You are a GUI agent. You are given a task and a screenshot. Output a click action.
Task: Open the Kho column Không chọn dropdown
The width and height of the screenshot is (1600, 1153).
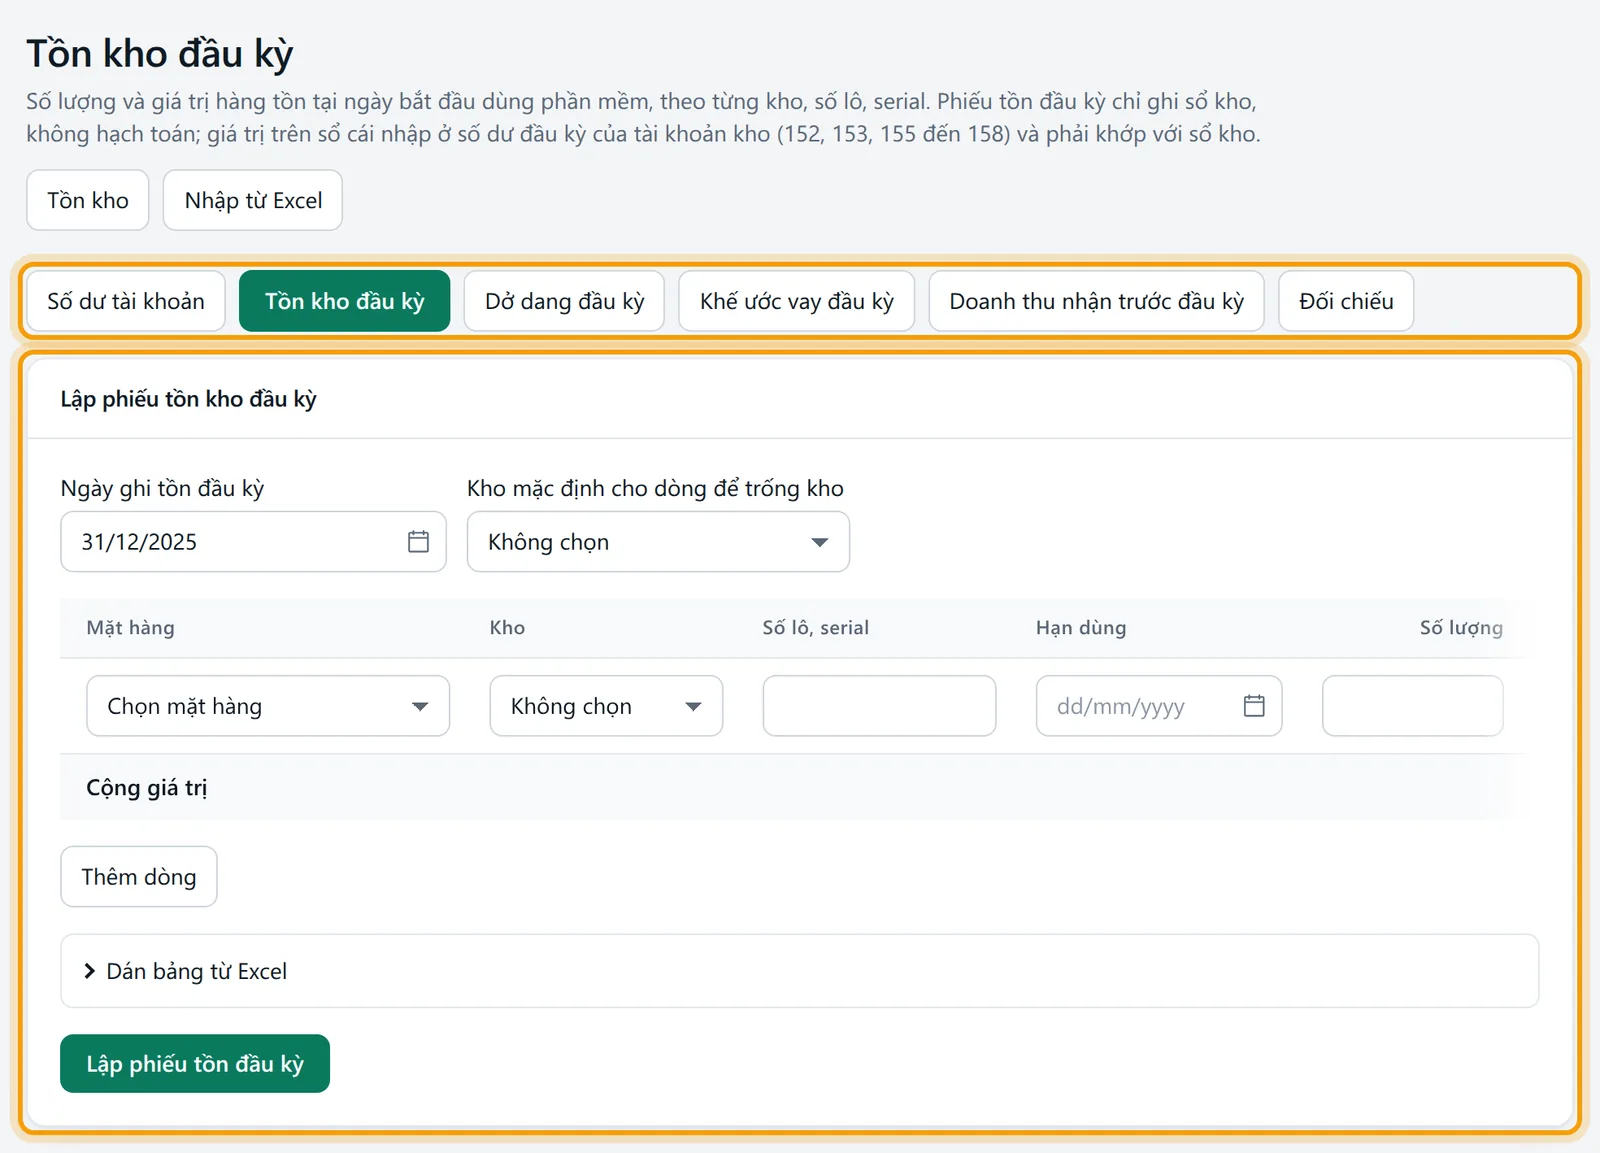[x=606, y=706]
